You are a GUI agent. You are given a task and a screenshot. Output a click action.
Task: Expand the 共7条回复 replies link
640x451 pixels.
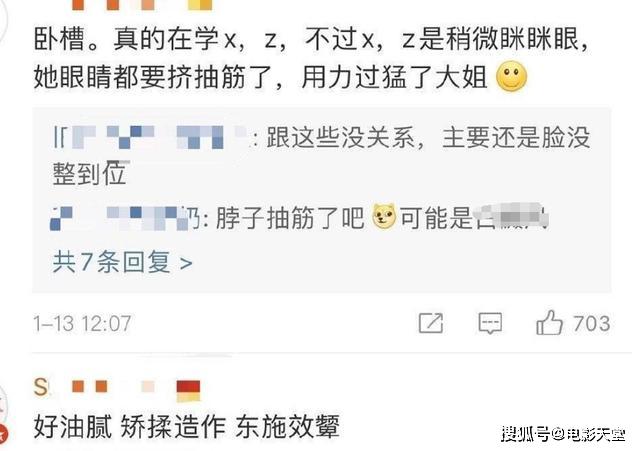(x=122, y=262)
